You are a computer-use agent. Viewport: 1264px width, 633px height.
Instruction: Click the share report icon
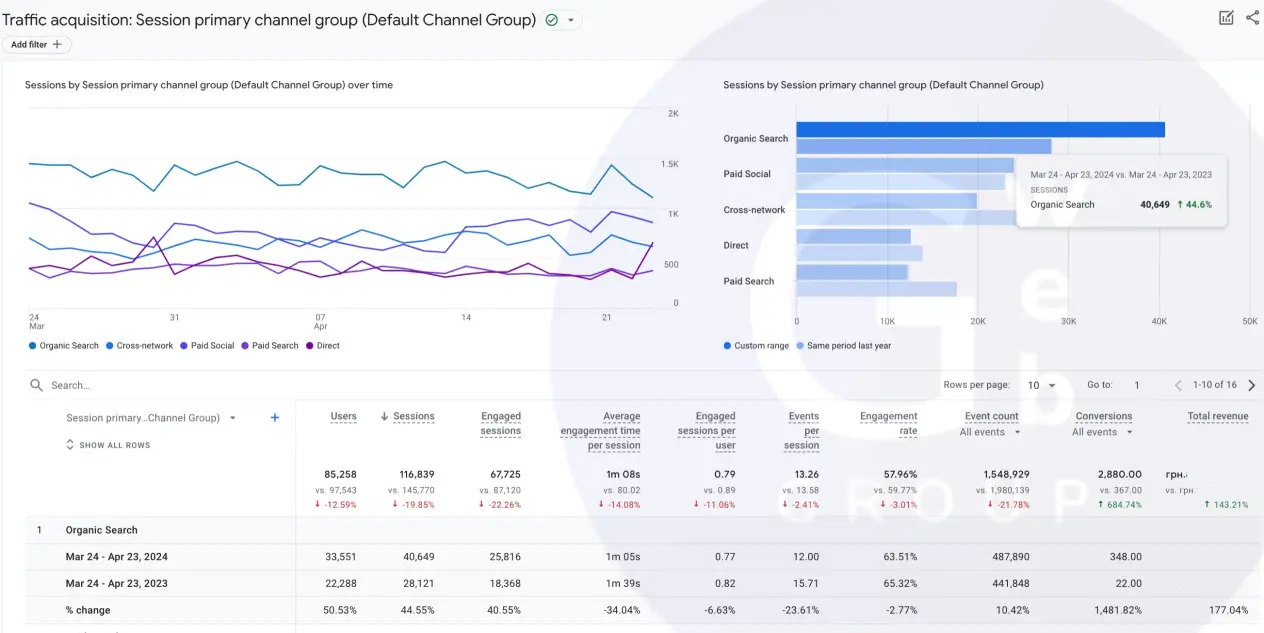coord(1252,18)
